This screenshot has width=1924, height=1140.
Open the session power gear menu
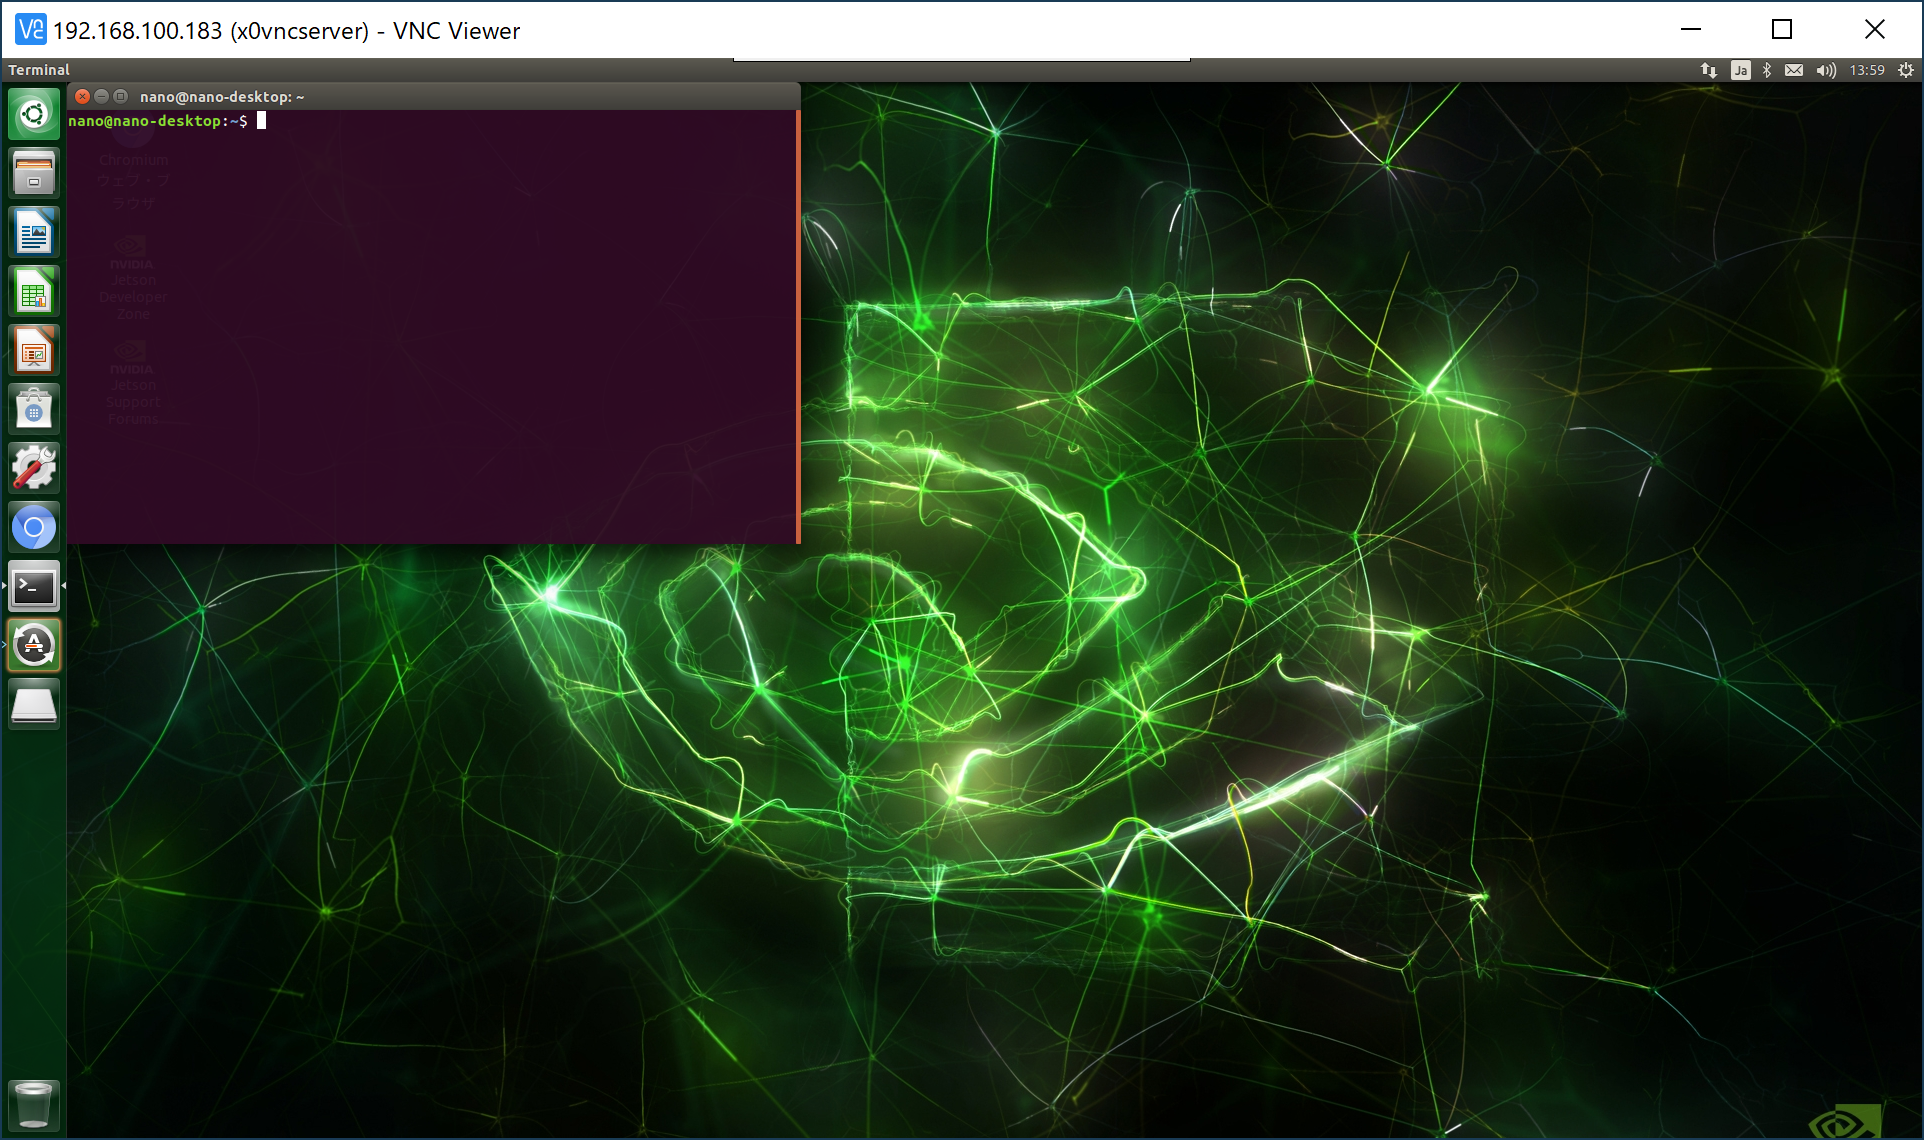click(1906, 70)
